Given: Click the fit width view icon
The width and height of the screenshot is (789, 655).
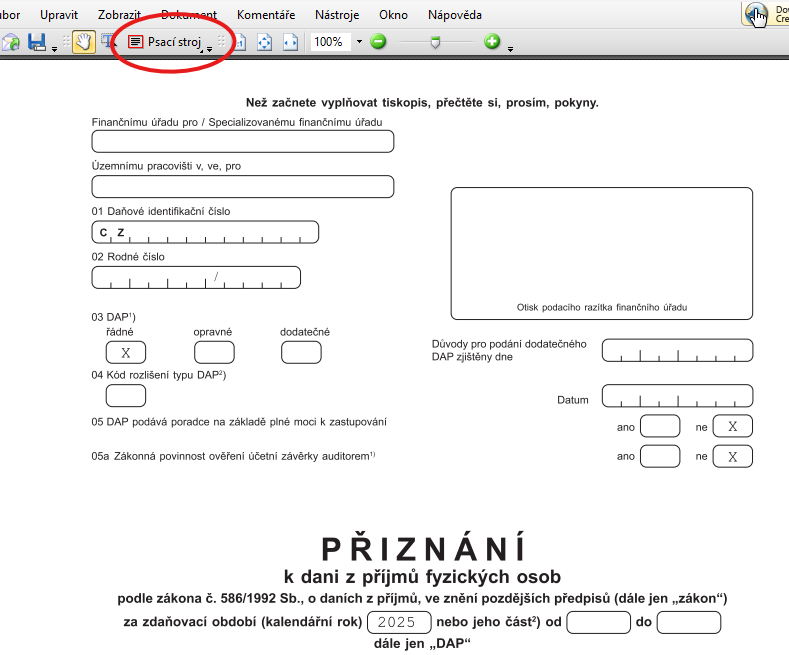Looking at the screenshot, I should tap(290, 42).
